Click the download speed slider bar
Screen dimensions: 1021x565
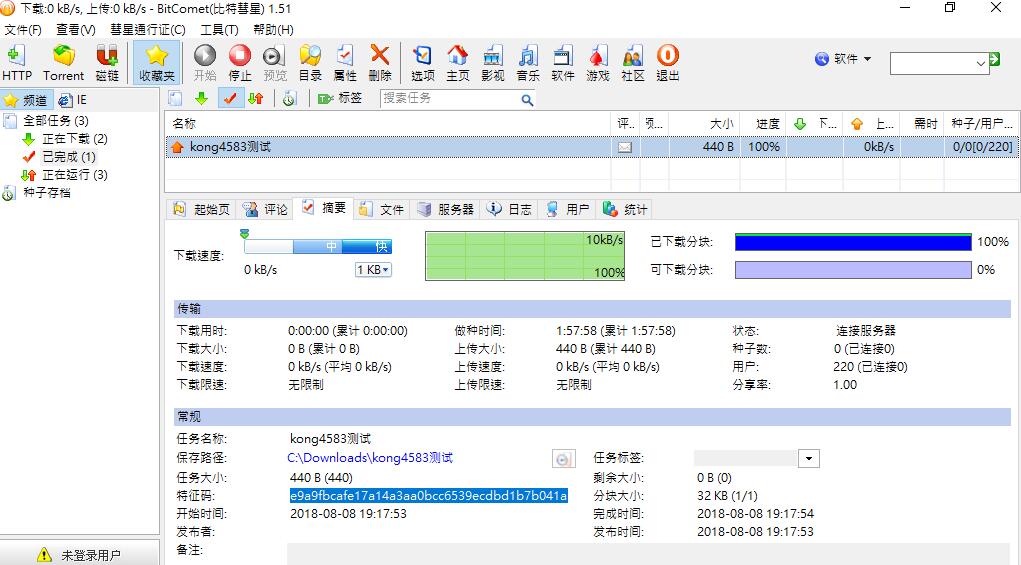318,246
